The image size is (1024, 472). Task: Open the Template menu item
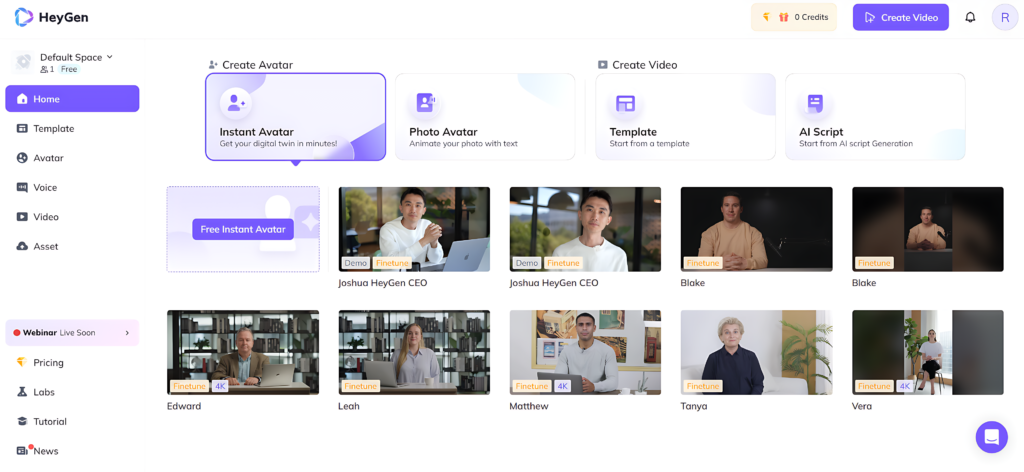(x=72, y=129)
